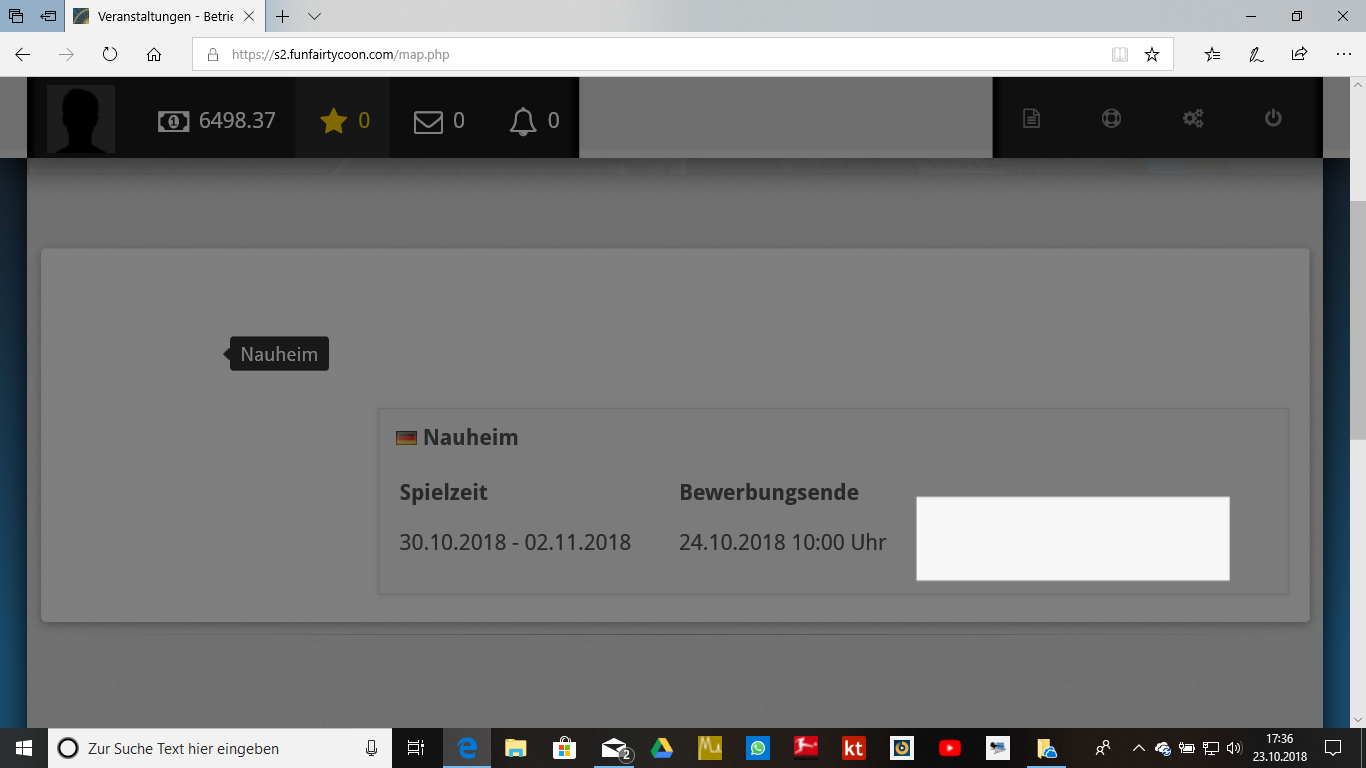Image resolution: width=1366 pixels, height=768 pixels.
Task: Open the lifebuoy help icon
Action: (1111, 118)
